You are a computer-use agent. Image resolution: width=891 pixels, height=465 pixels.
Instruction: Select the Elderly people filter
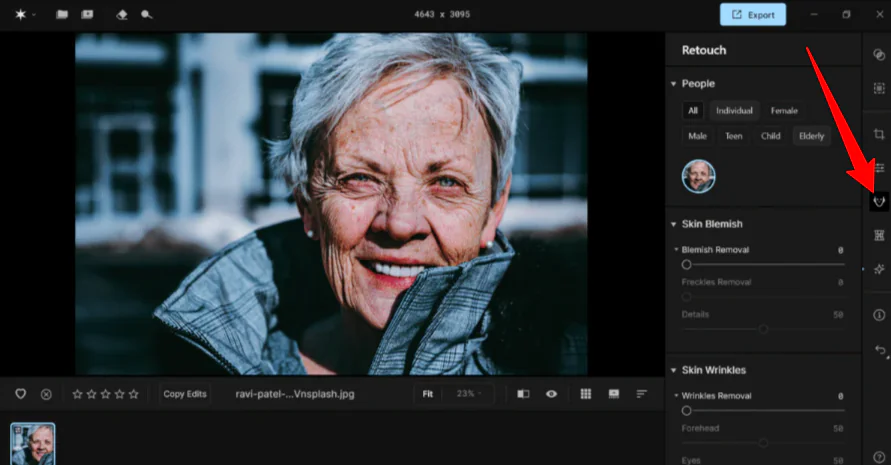tap(811, 136)
